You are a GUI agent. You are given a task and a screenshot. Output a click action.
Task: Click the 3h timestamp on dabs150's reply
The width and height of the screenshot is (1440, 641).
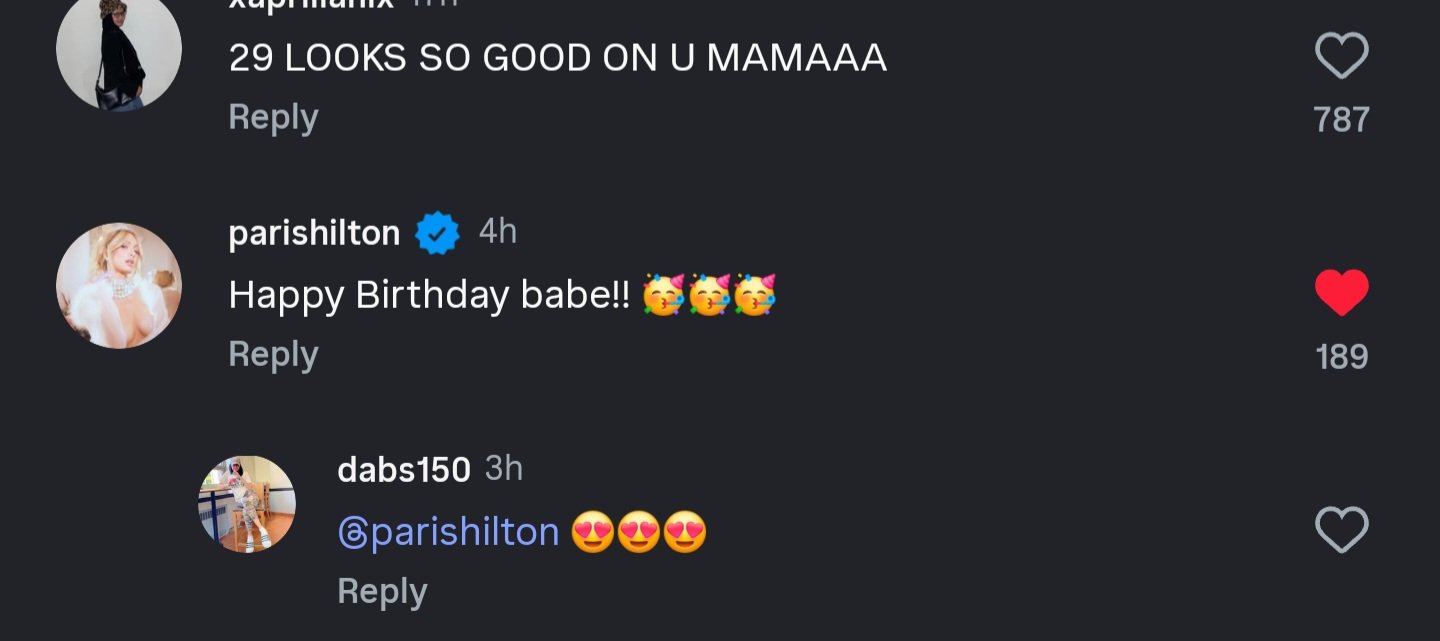pyautogui.click(x=504, y=468)
